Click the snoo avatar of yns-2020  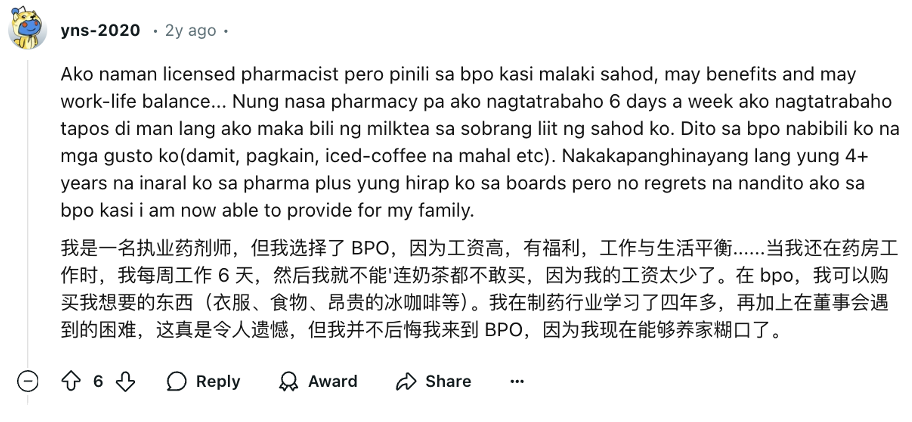click(x=28, y=31)
